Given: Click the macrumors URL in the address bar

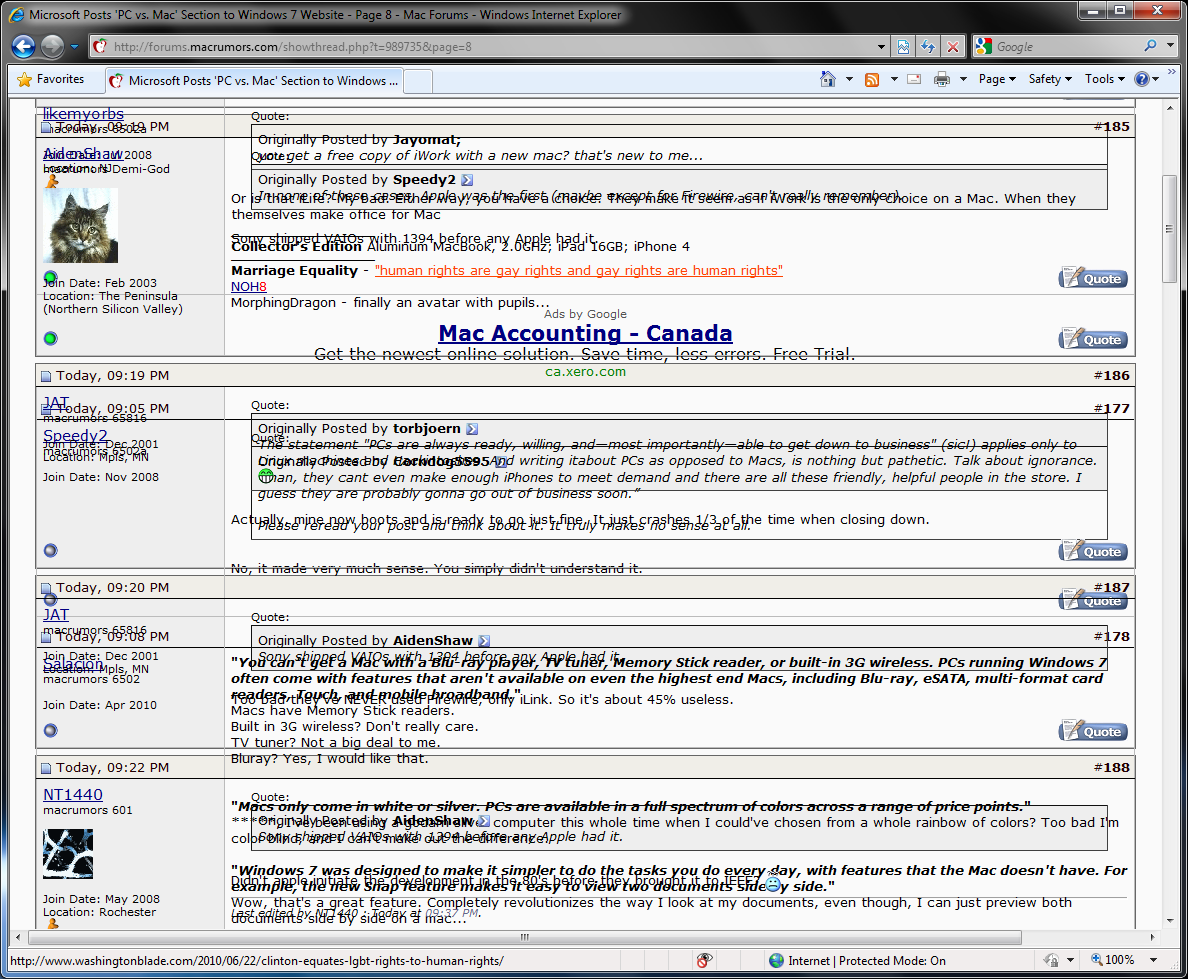Looking at the screenshot, I should pos(292,47).
